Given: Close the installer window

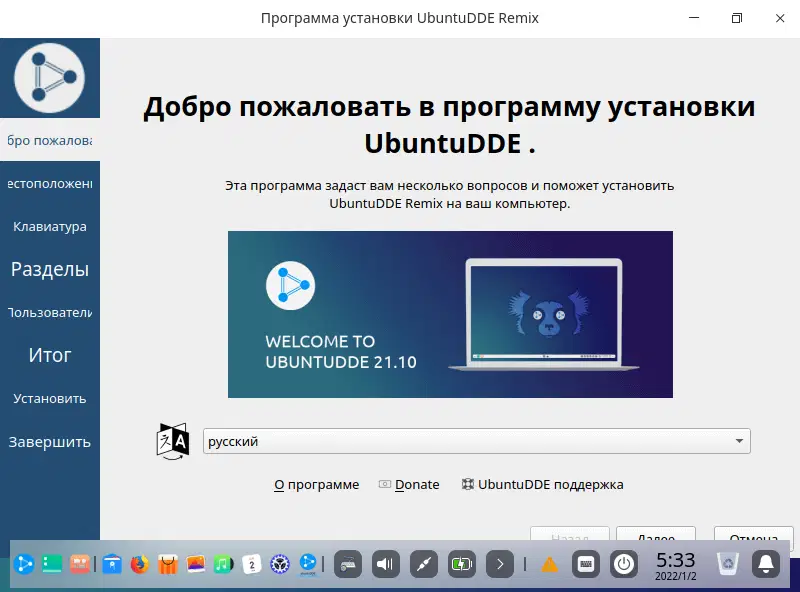Looking at the screenshot, I should tap(780, 18).
